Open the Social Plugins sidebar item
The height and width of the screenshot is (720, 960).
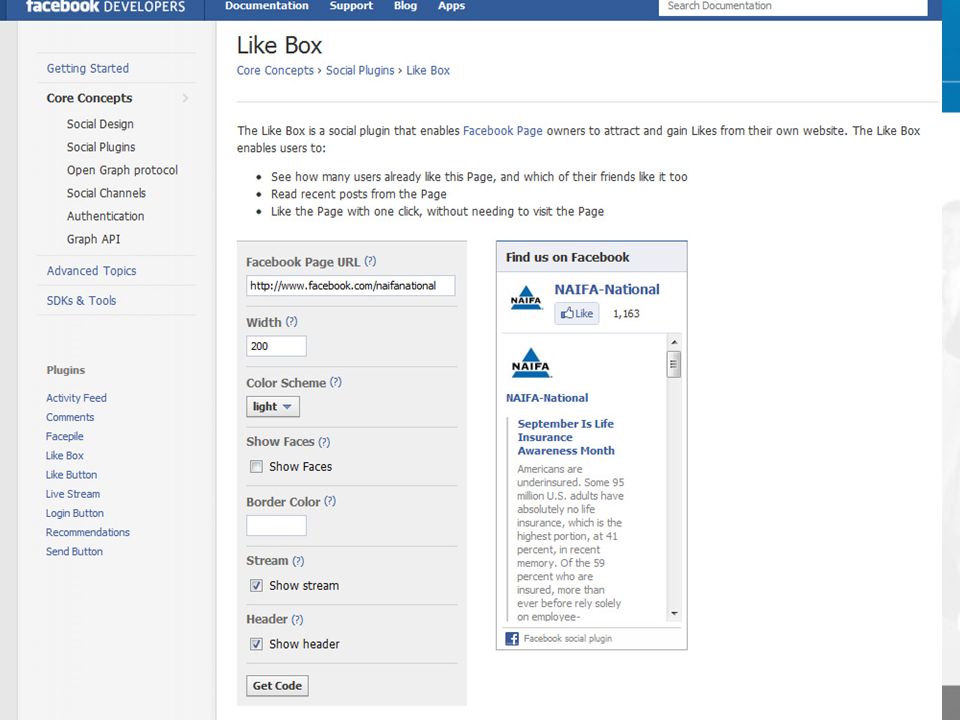click(x=101, y=147)
